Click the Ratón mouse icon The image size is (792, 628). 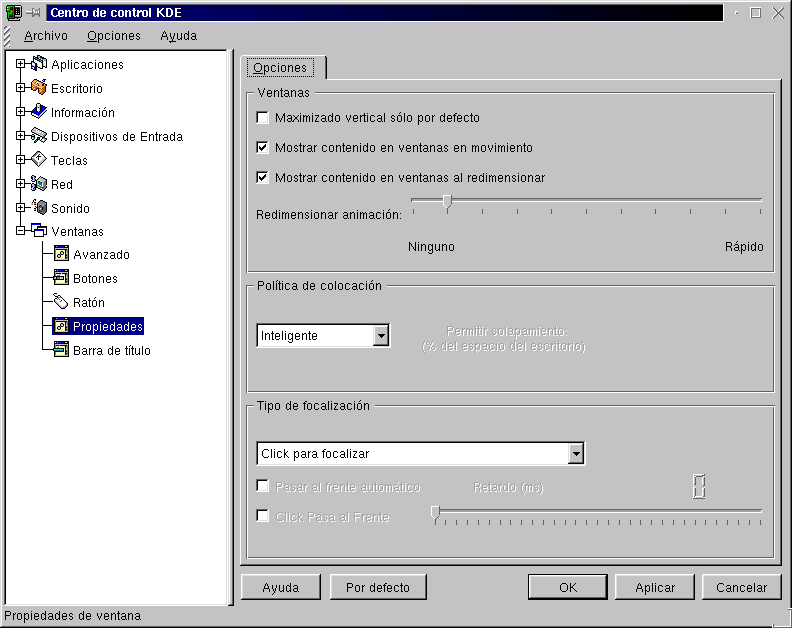point(61,302)
